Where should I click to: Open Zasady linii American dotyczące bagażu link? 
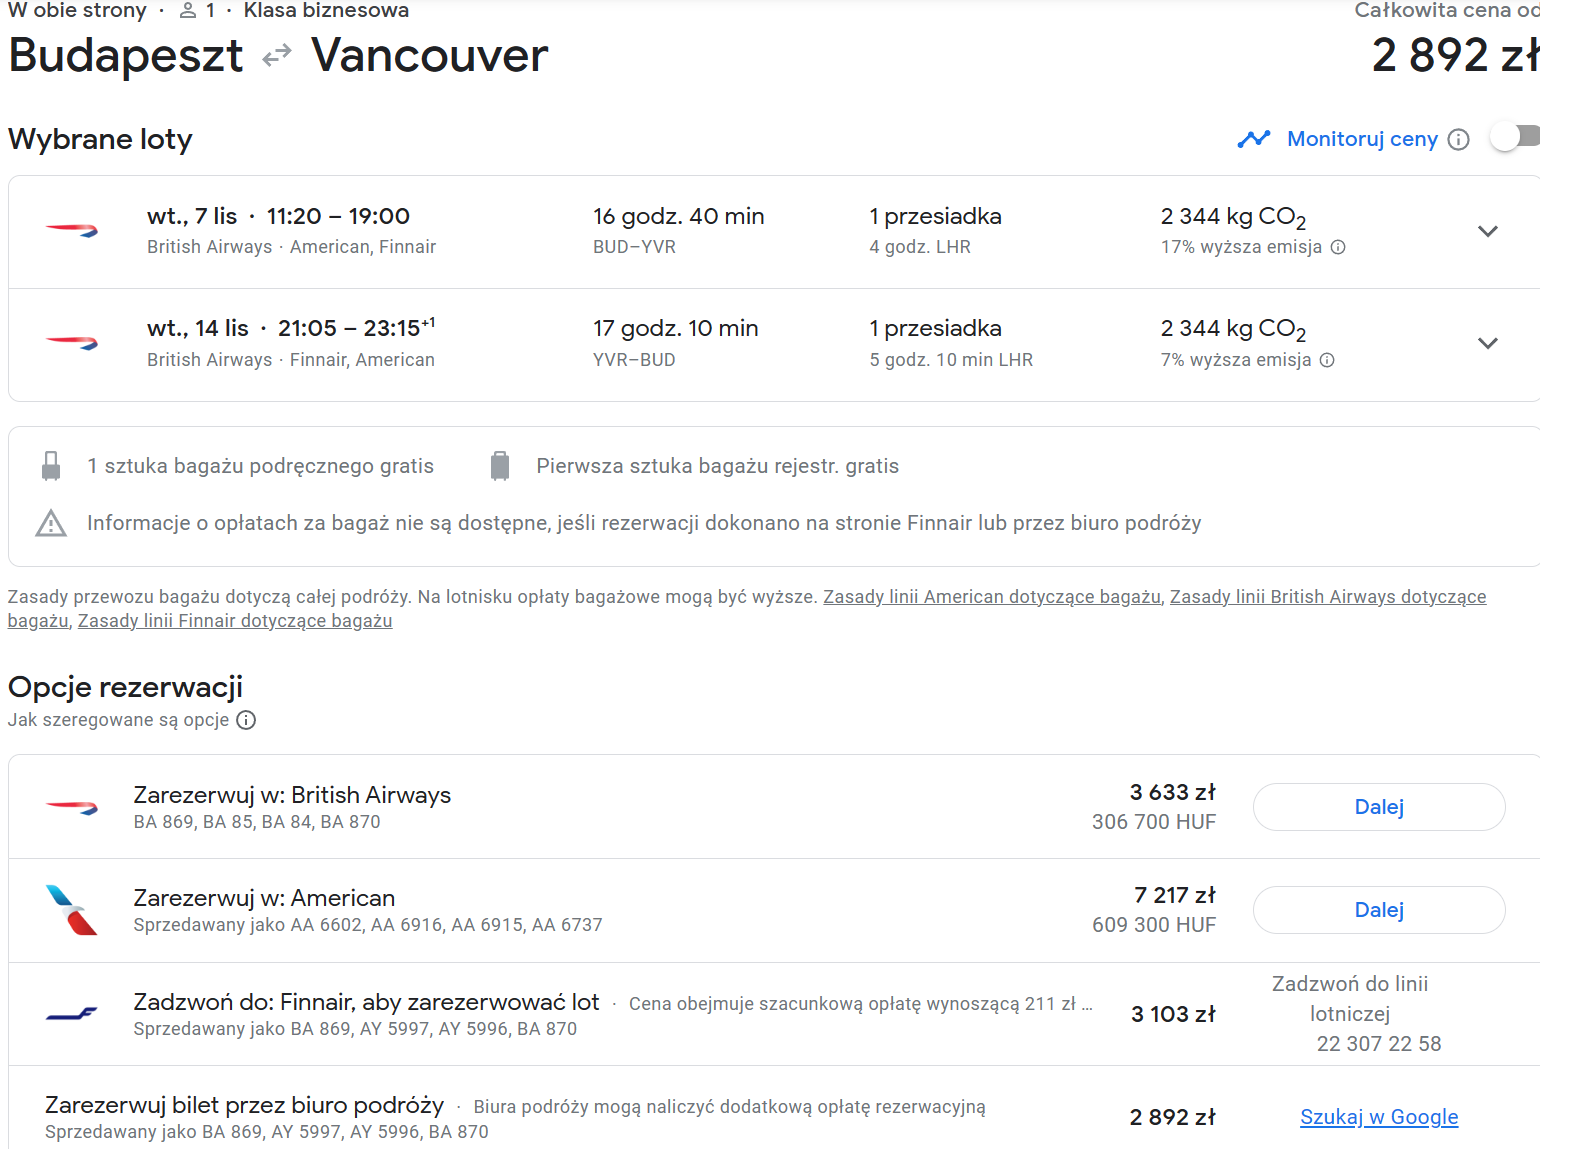tap(992, 597)
